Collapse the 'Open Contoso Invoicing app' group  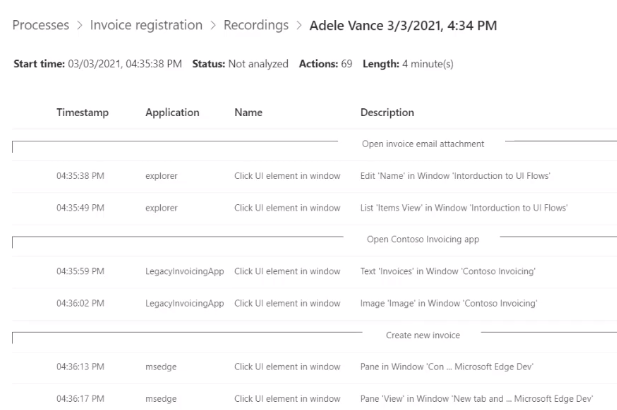(423, 239)
